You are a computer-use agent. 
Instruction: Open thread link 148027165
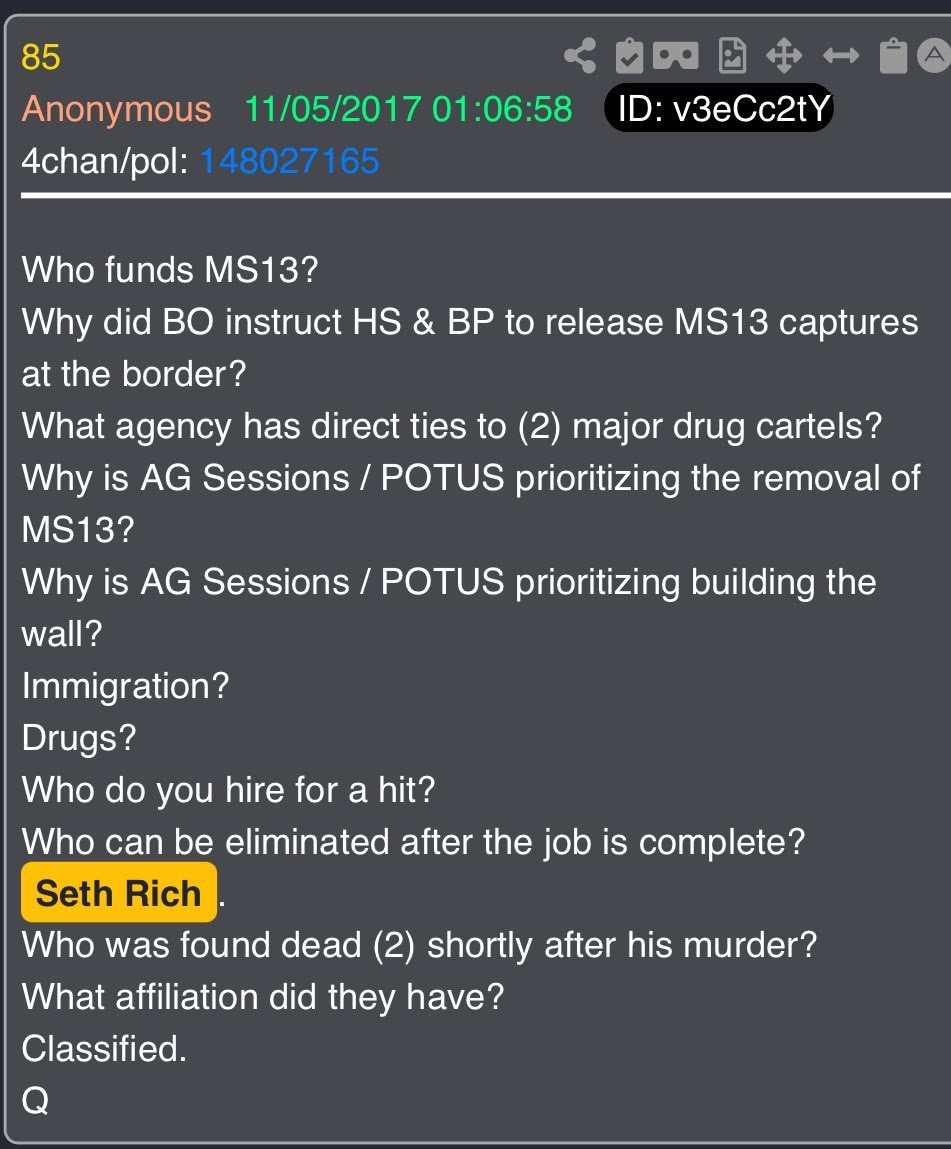click(289, 161)
